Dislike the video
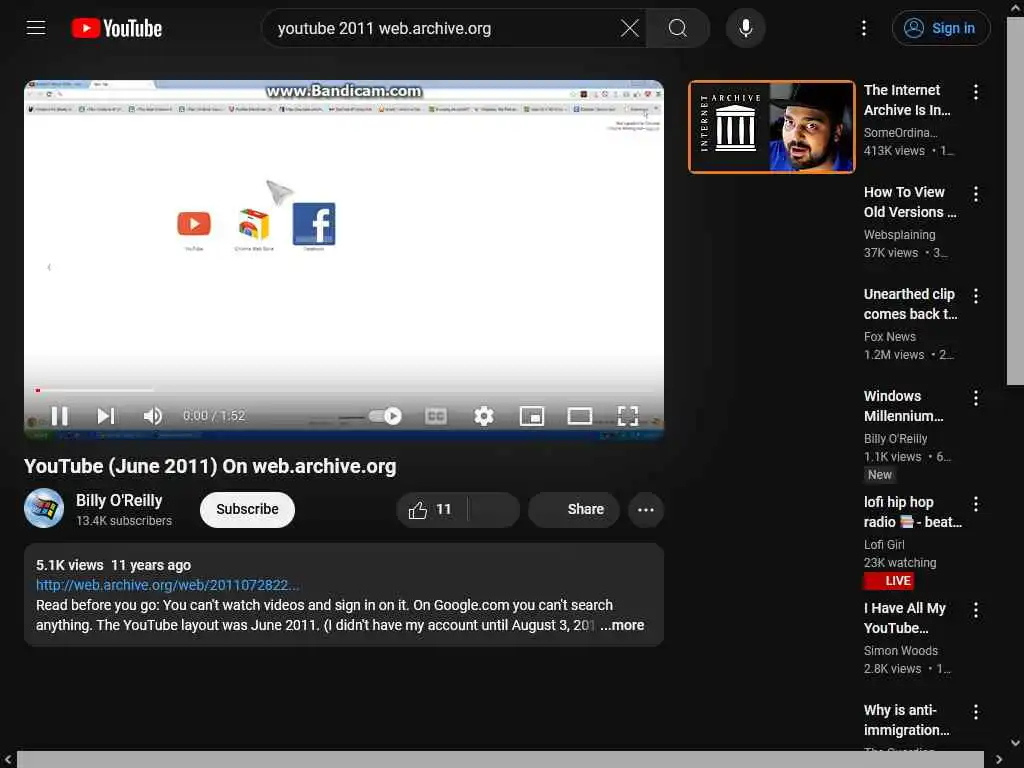 (x=494, y=509)
